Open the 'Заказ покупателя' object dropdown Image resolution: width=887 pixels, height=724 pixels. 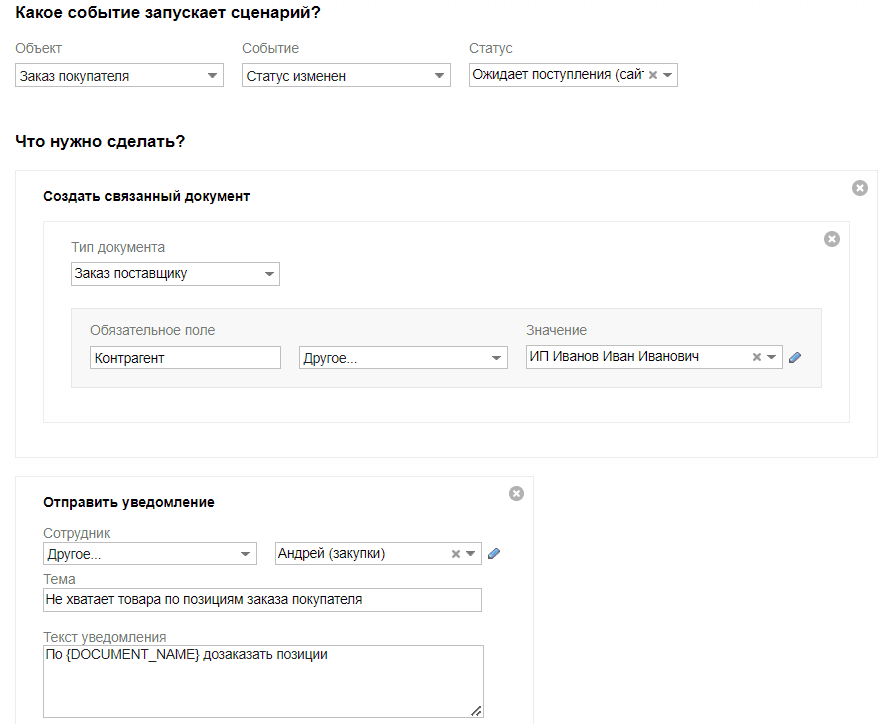pos(212,76)
